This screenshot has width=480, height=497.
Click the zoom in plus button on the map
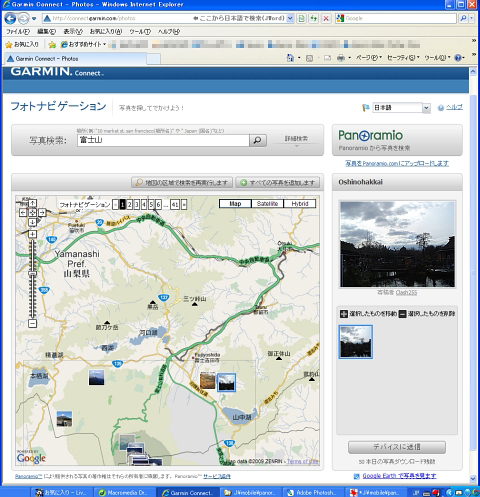[32, 234]
